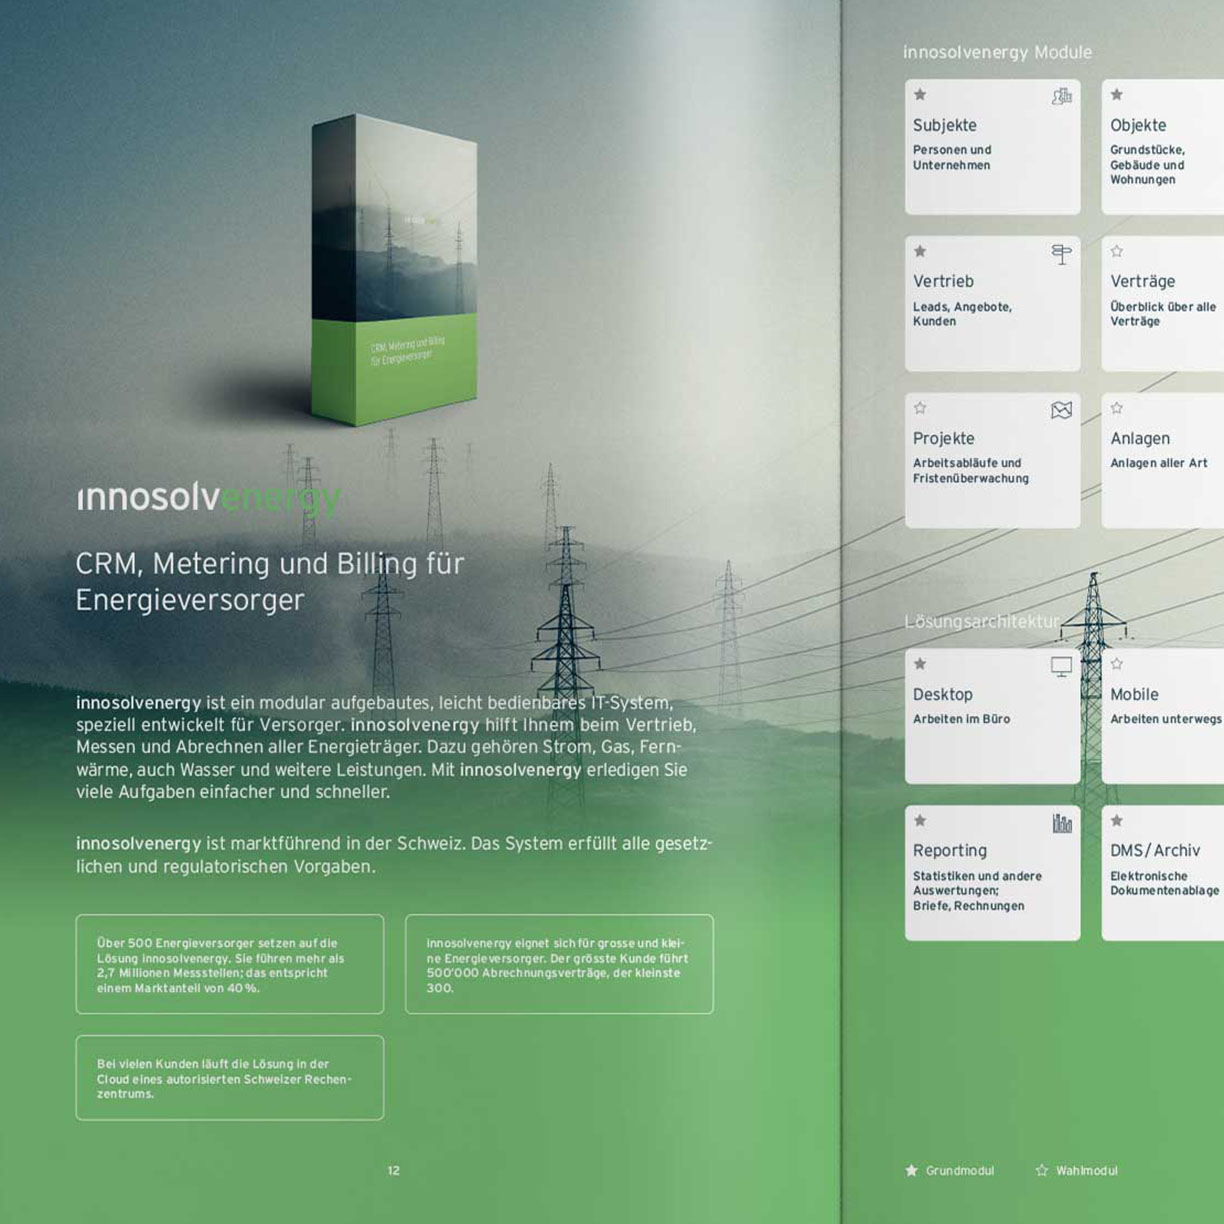Click paragraph starting "innosolvenergy ist ein modular aufgebautes"

(386, 747)
